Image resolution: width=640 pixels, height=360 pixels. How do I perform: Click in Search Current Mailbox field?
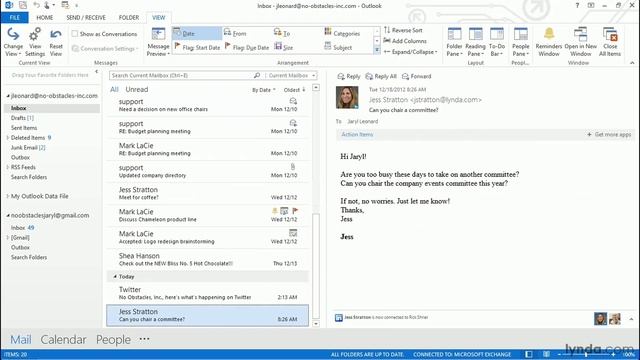182,76
